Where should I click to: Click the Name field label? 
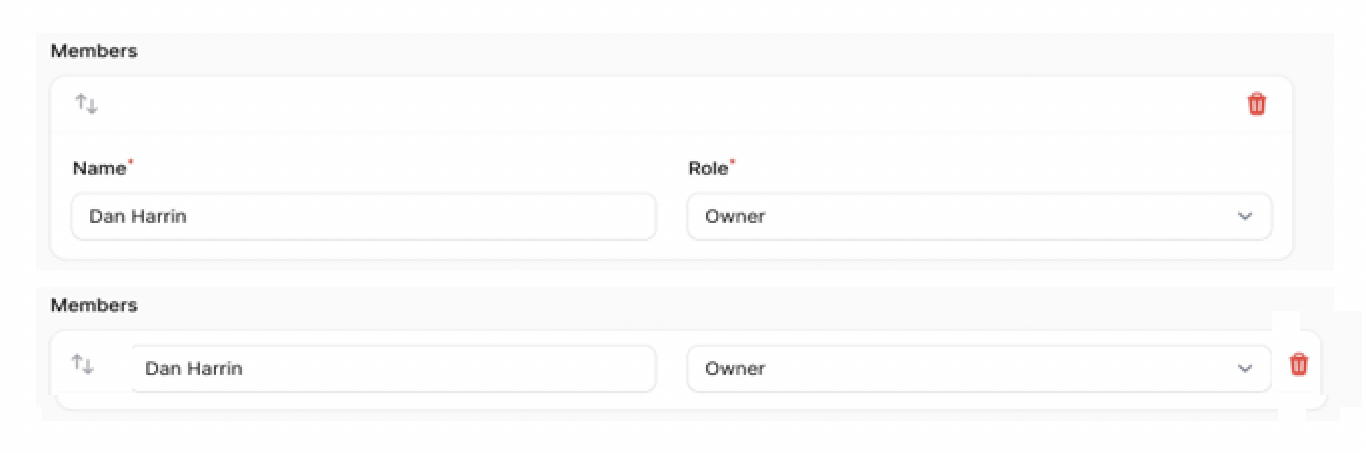[98, 169]
